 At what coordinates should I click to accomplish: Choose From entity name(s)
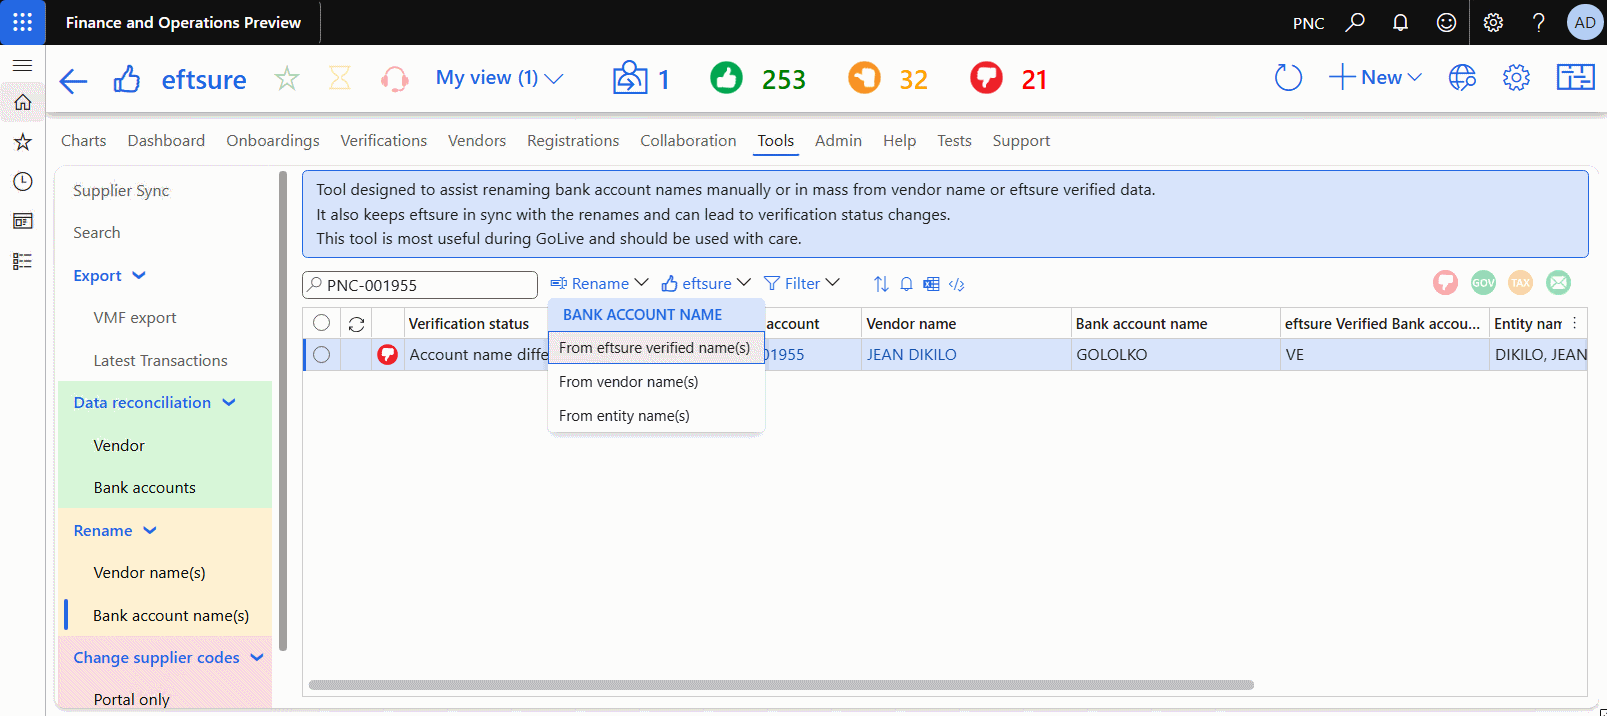pos(656,416)
